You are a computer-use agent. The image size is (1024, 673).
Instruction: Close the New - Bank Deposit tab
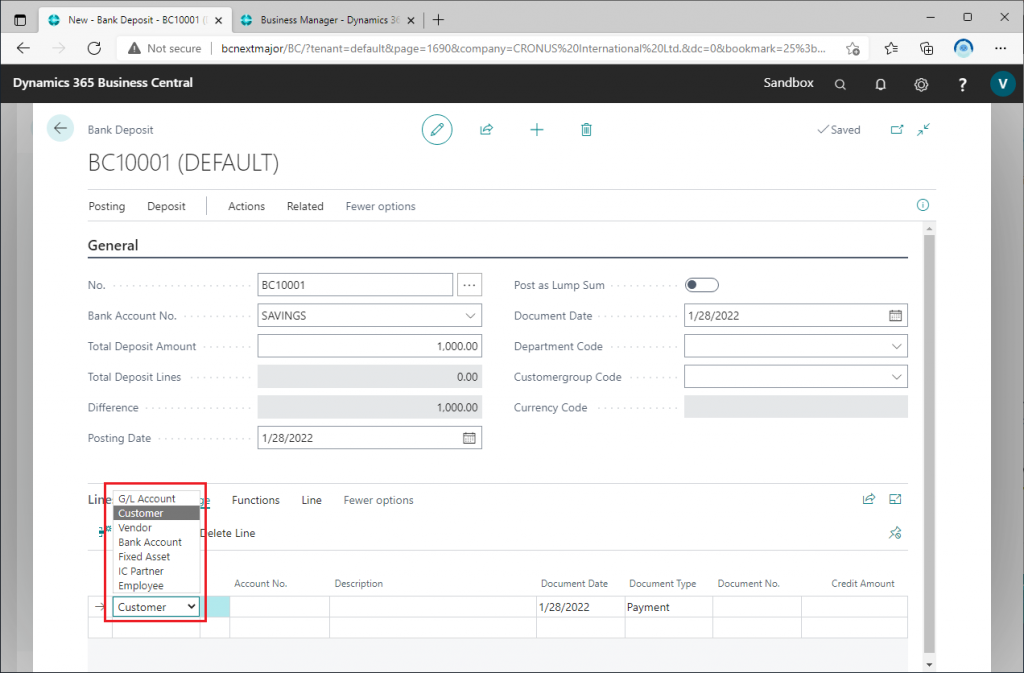tap(218, 20)
